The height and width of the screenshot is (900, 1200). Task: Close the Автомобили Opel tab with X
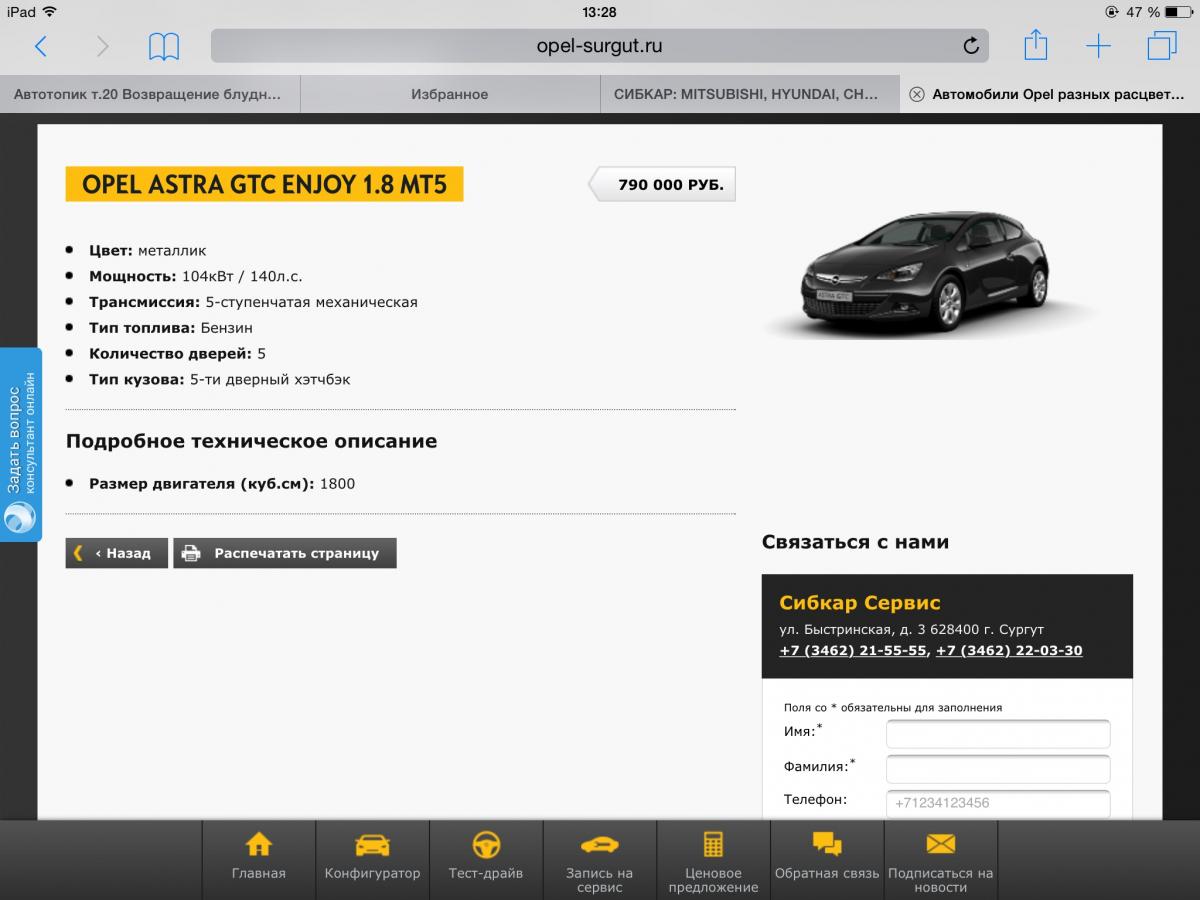[x=916, y=94]
